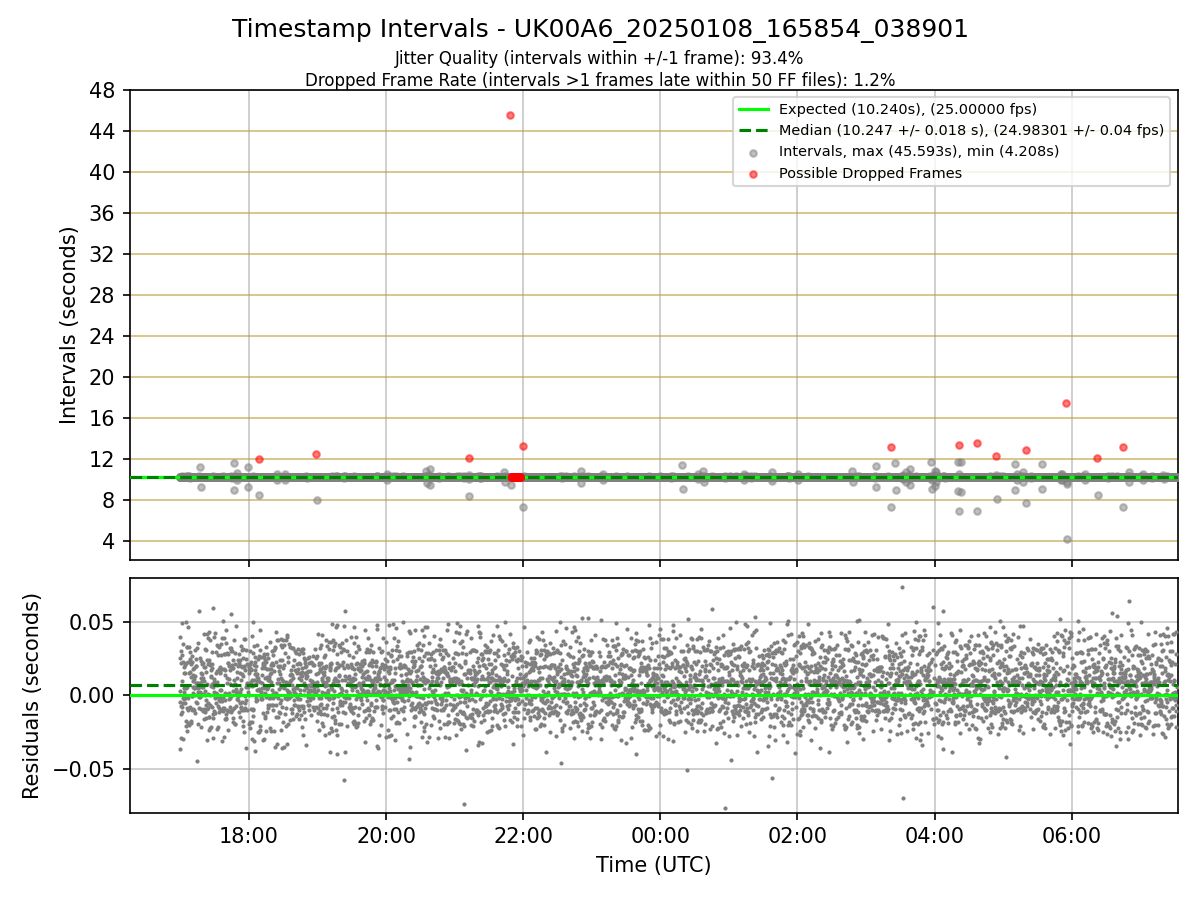Click the red dropped-frames cluster at 22:00 on the median line

point(516,478)
